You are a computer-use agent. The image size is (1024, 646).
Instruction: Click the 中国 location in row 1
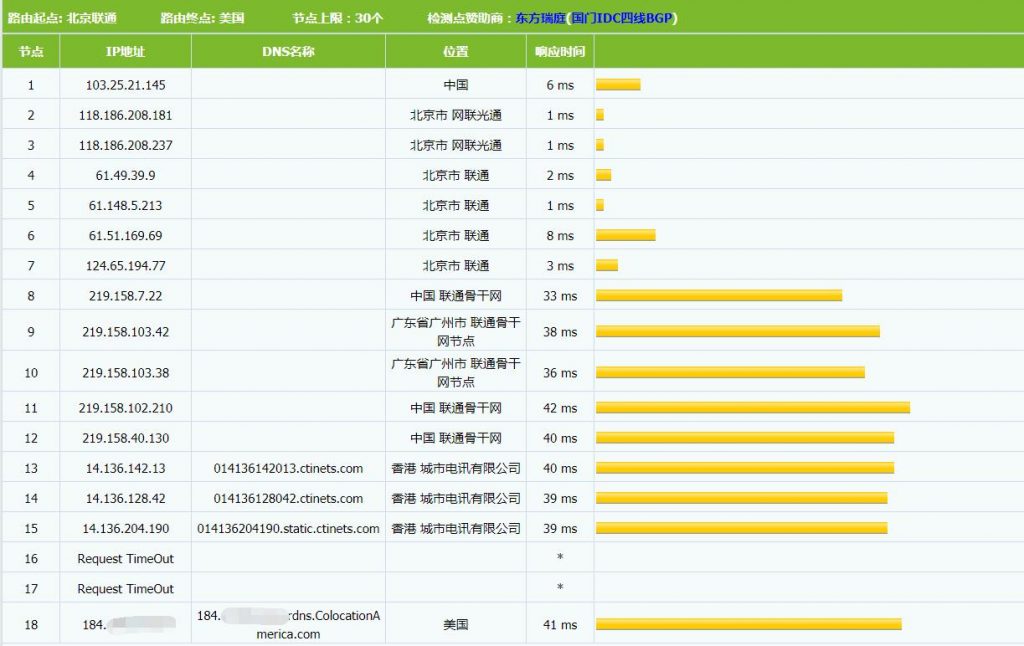click(x=456, y=85)
